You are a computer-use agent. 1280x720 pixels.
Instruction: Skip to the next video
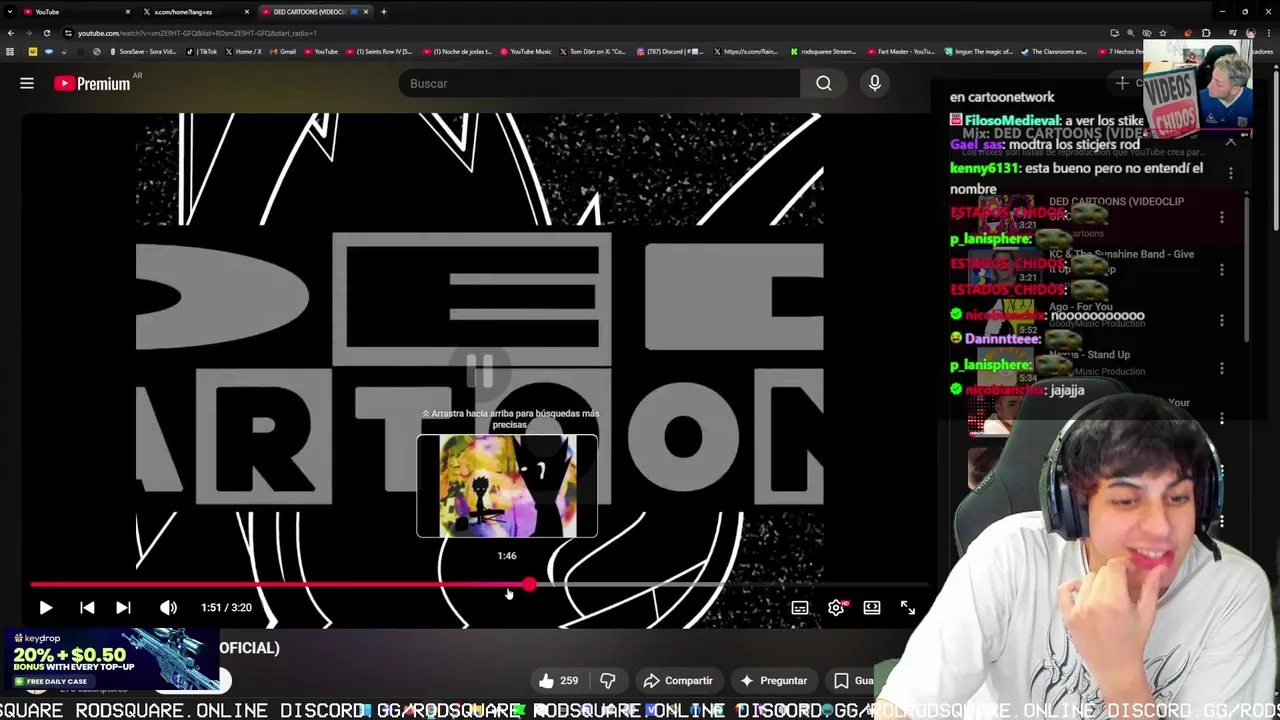tap(123, 607)
